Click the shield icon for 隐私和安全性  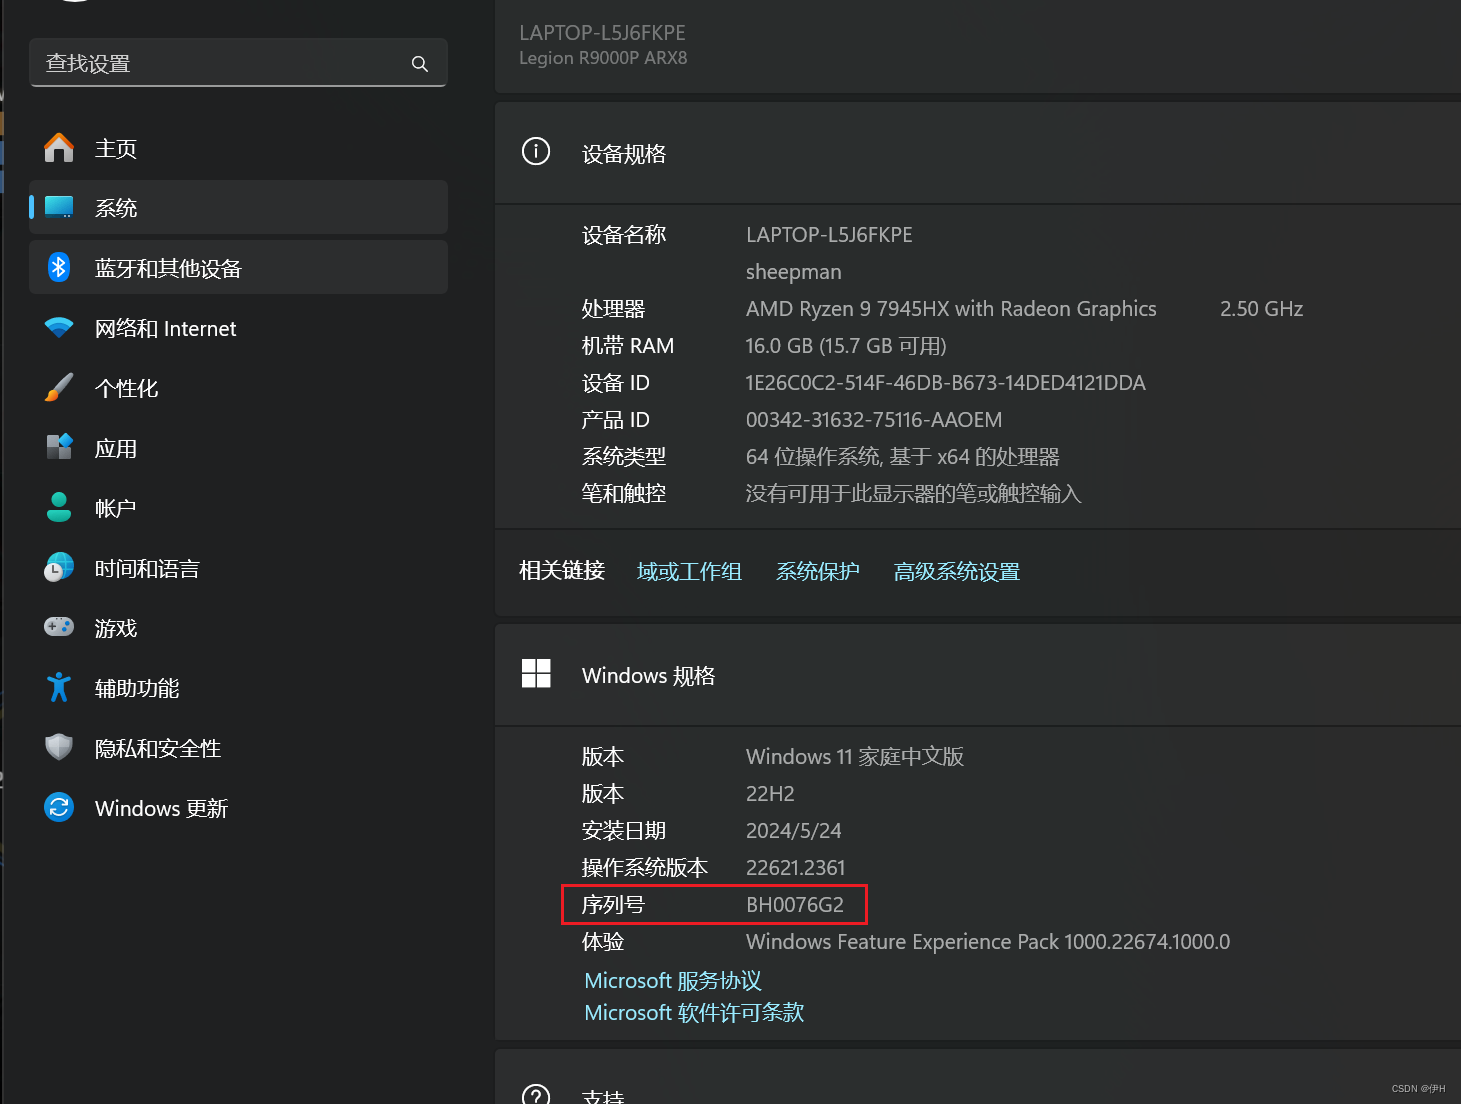[59, 747]
